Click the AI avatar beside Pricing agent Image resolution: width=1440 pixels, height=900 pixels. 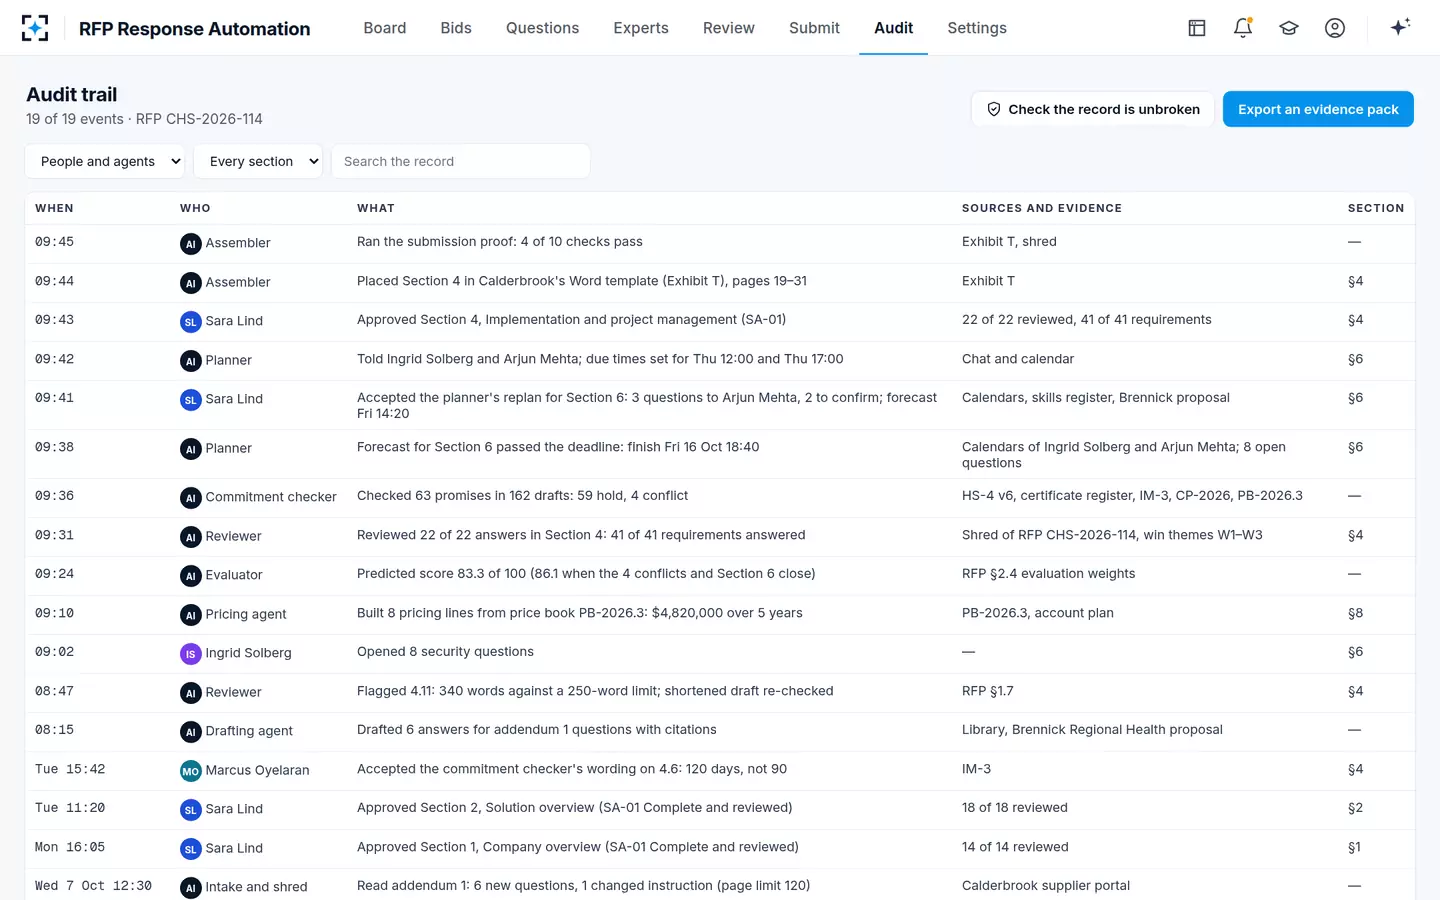tap(190, 614)
